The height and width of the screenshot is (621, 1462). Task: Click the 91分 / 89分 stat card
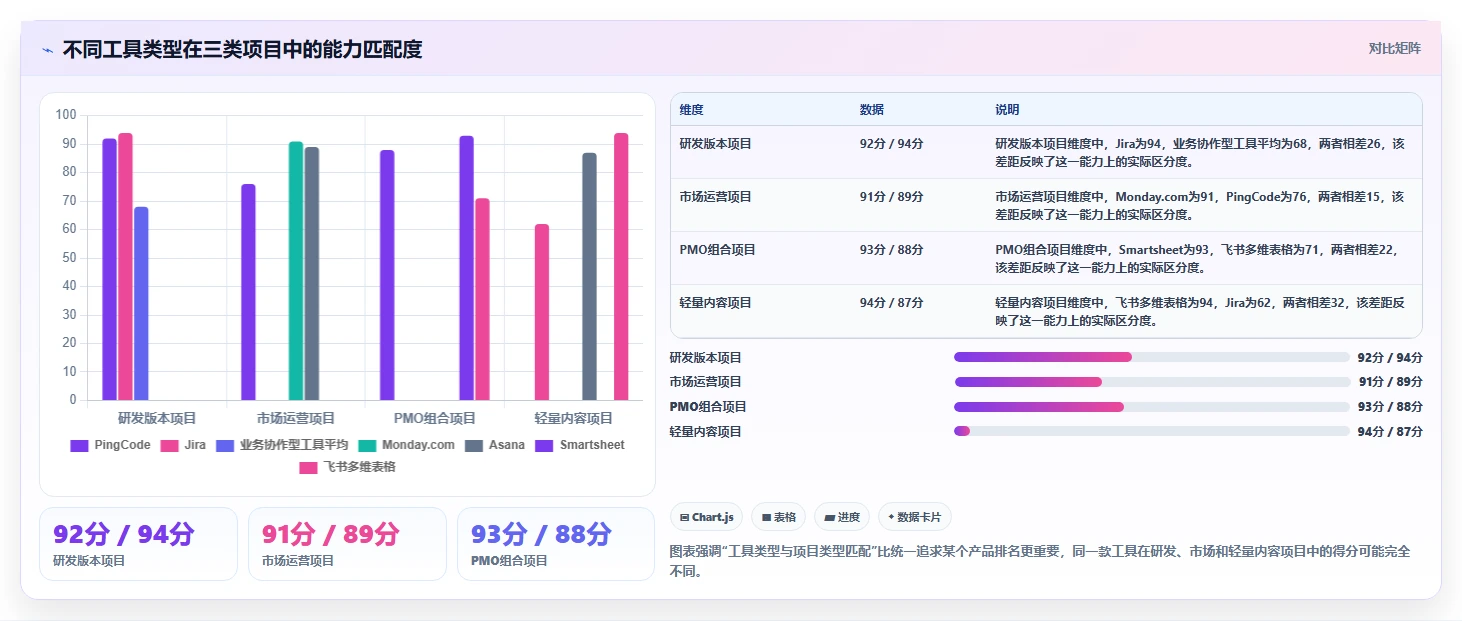coord(347,544)
